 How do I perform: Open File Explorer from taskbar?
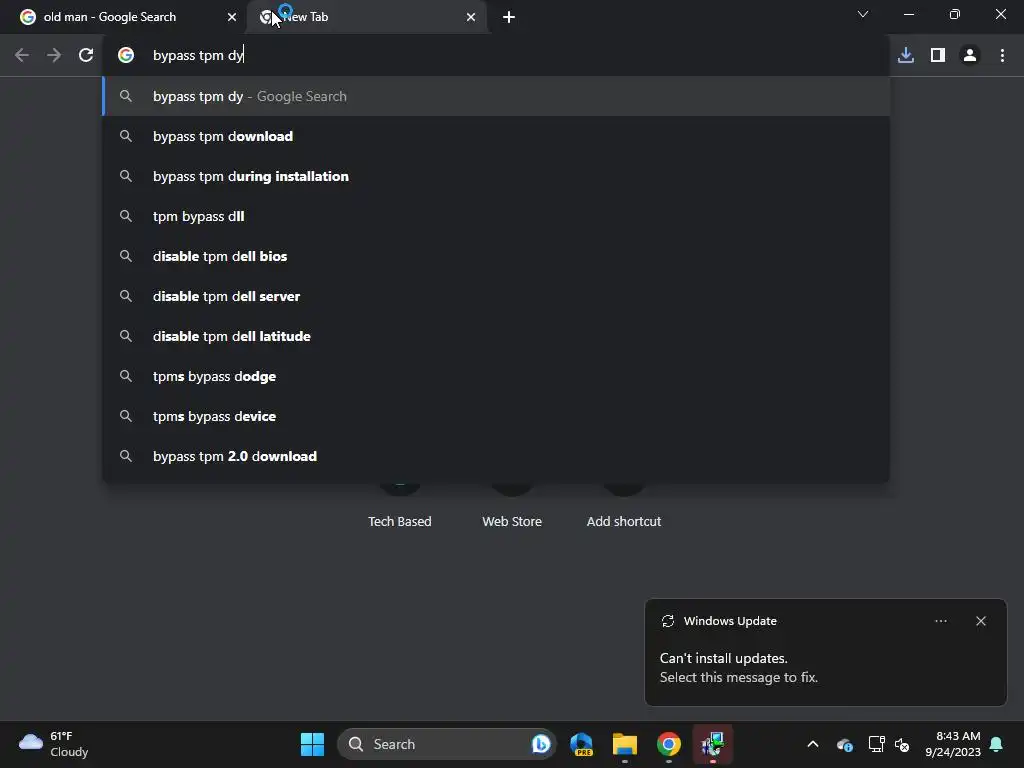(624, 744)
